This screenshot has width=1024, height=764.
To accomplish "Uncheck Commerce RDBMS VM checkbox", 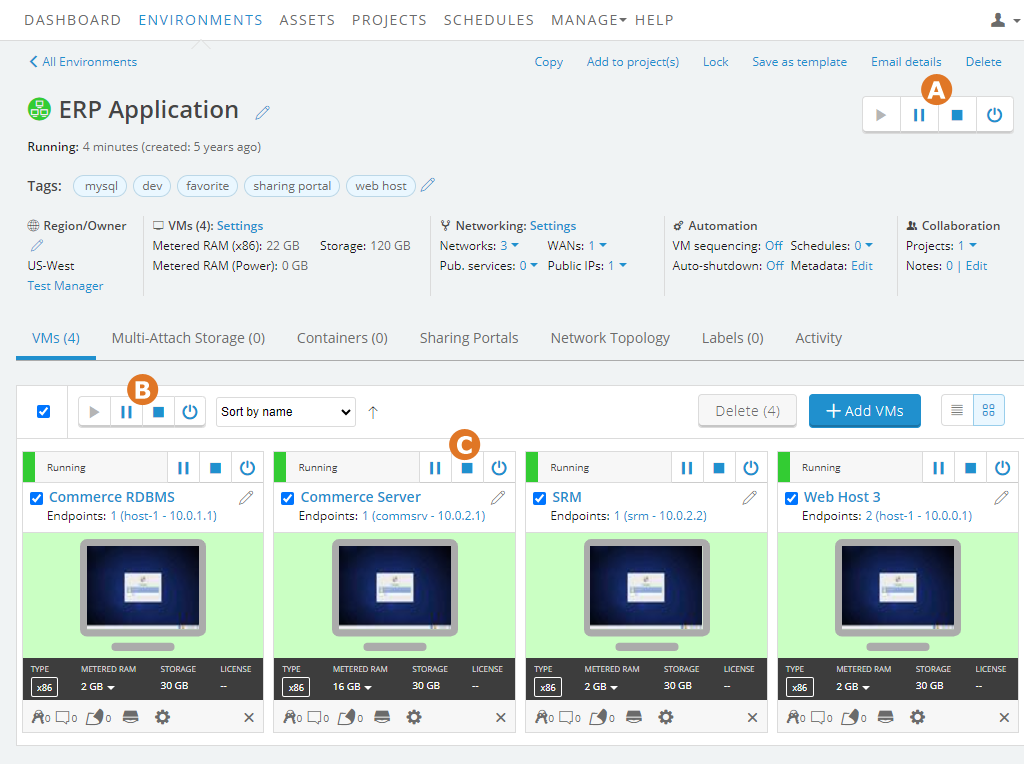I will click(x=37, y=498).
